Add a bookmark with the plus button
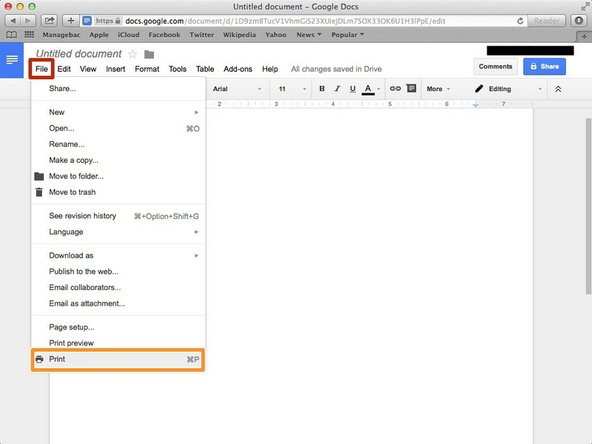This screenshot has width=592, height=444. [71, 21]
